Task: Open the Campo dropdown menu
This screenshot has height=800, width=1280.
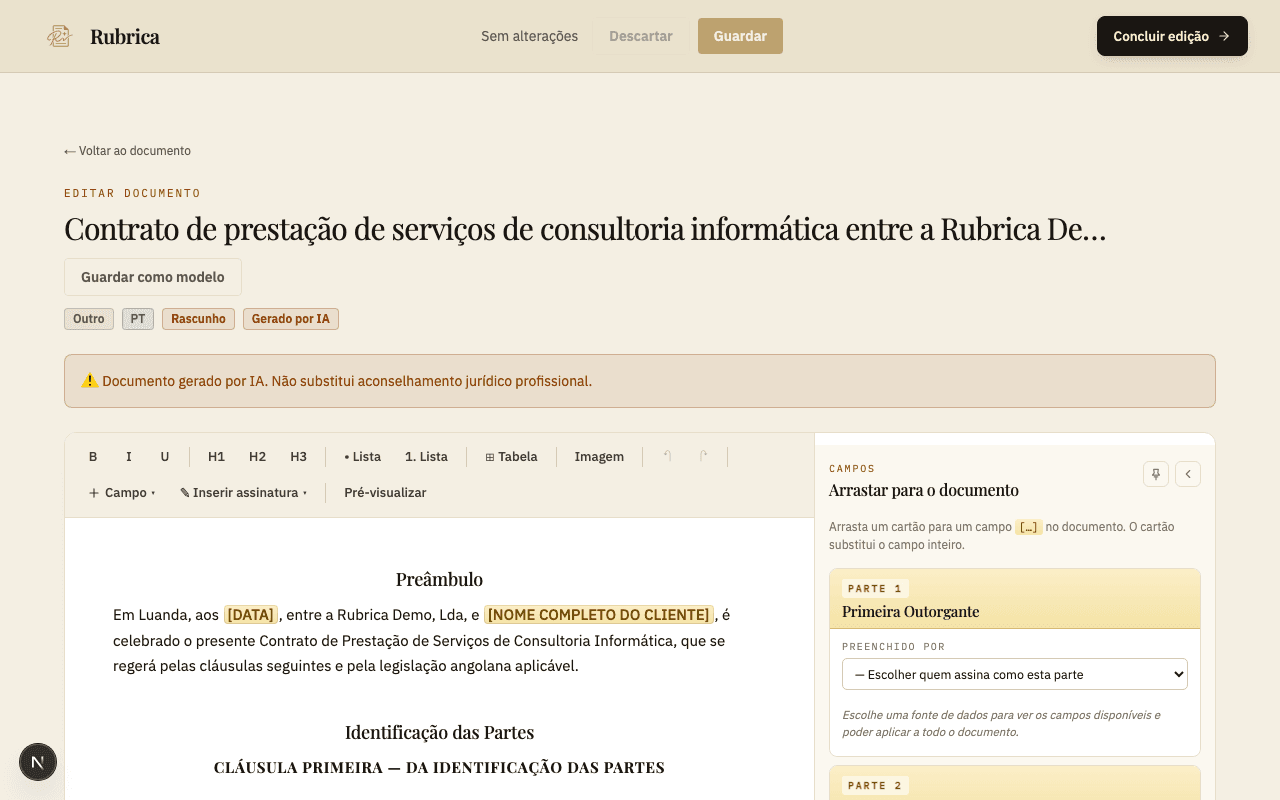Action: pos(122,493)
